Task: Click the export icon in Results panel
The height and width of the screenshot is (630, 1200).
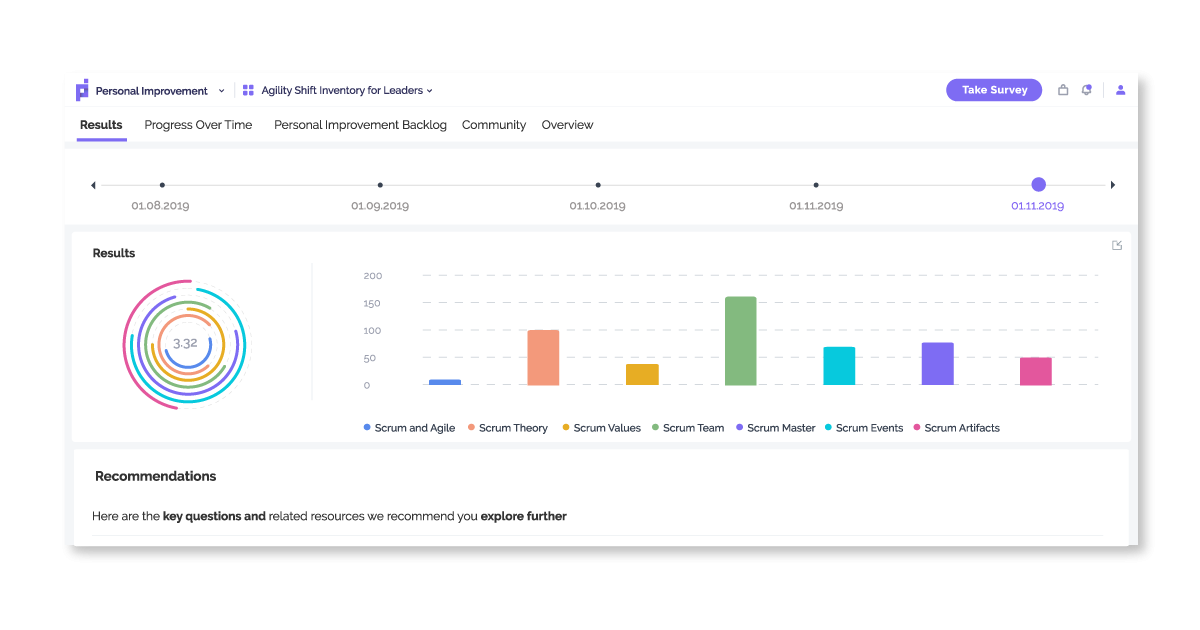Action: click(1117, 246)
